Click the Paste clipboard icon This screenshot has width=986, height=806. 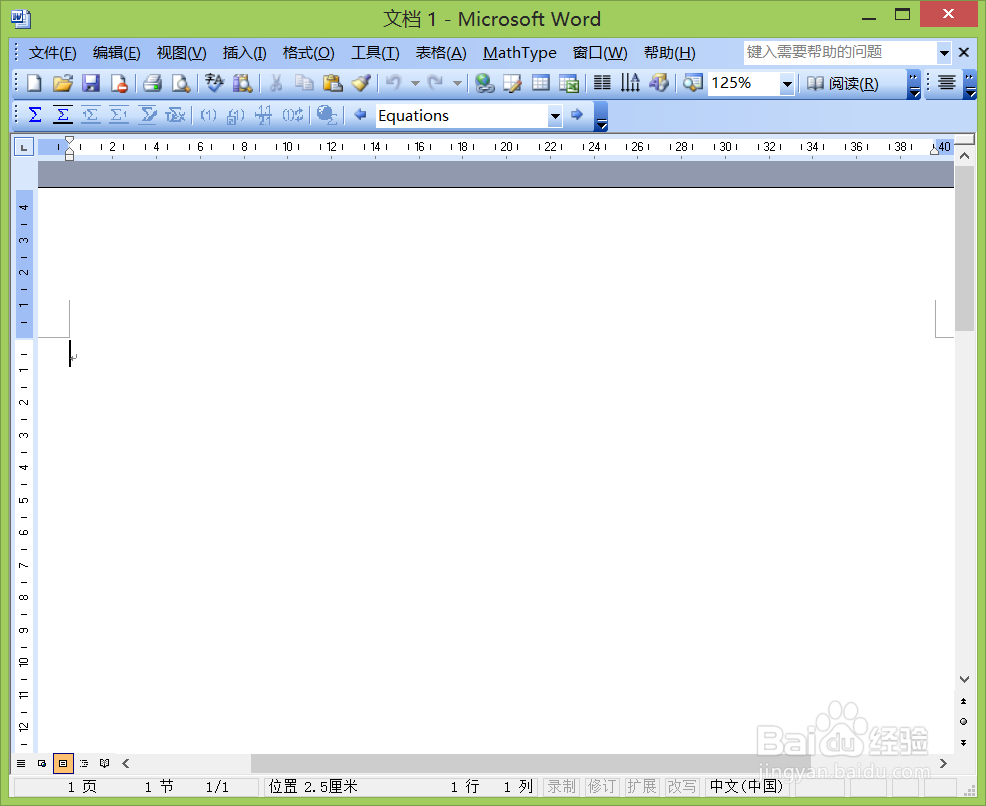tap(333, 83)
